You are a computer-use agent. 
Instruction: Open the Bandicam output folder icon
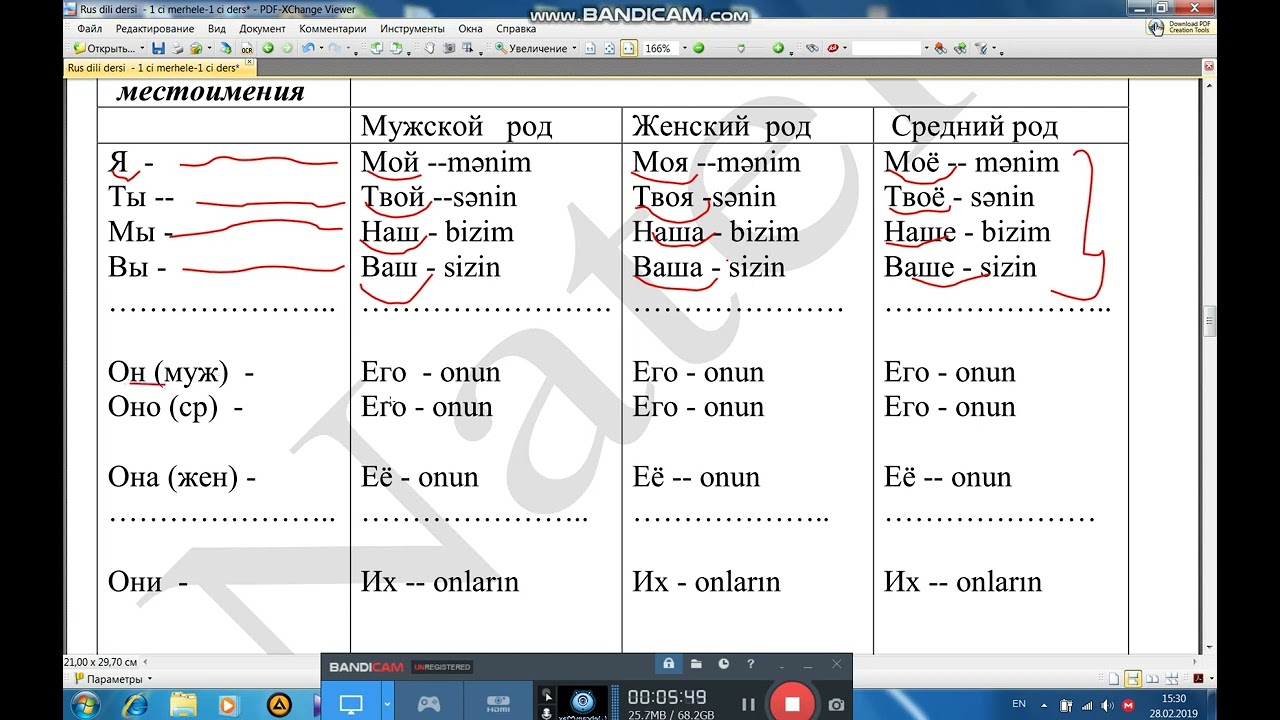696,663
